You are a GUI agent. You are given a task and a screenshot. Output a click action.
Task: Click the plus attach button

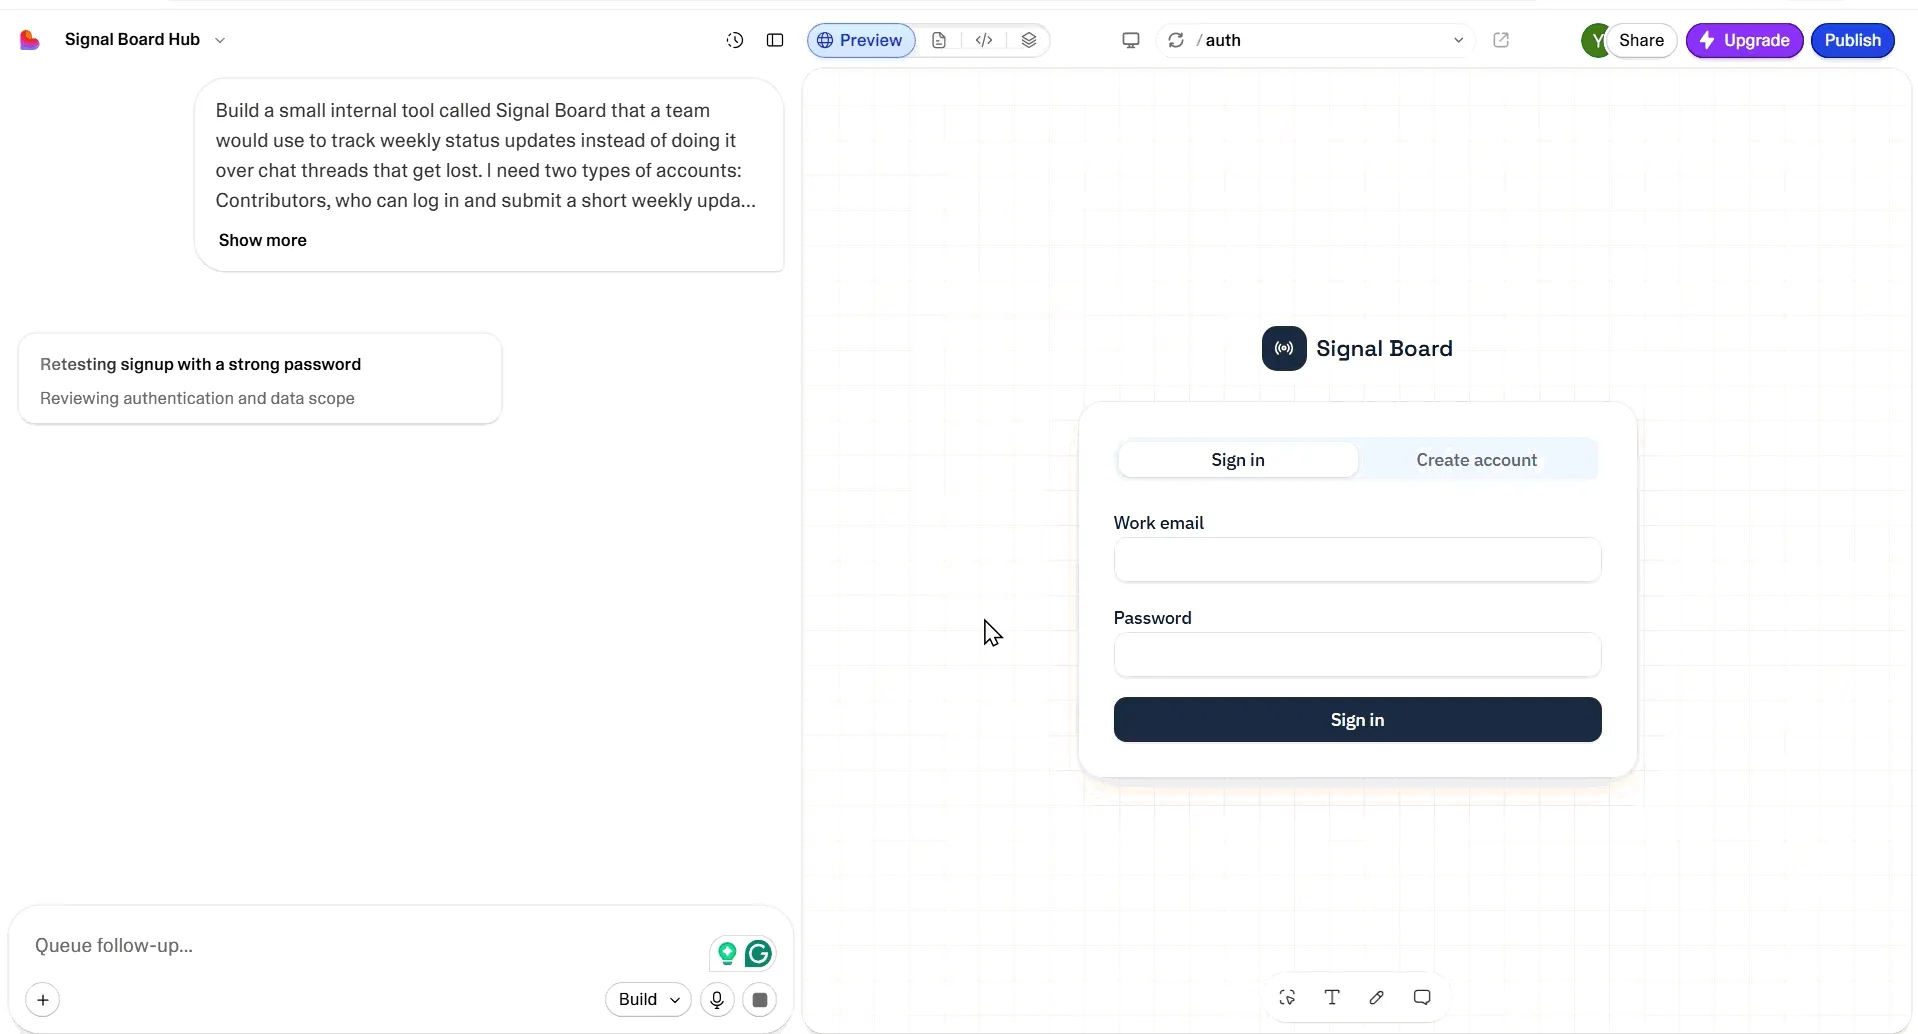43,999
